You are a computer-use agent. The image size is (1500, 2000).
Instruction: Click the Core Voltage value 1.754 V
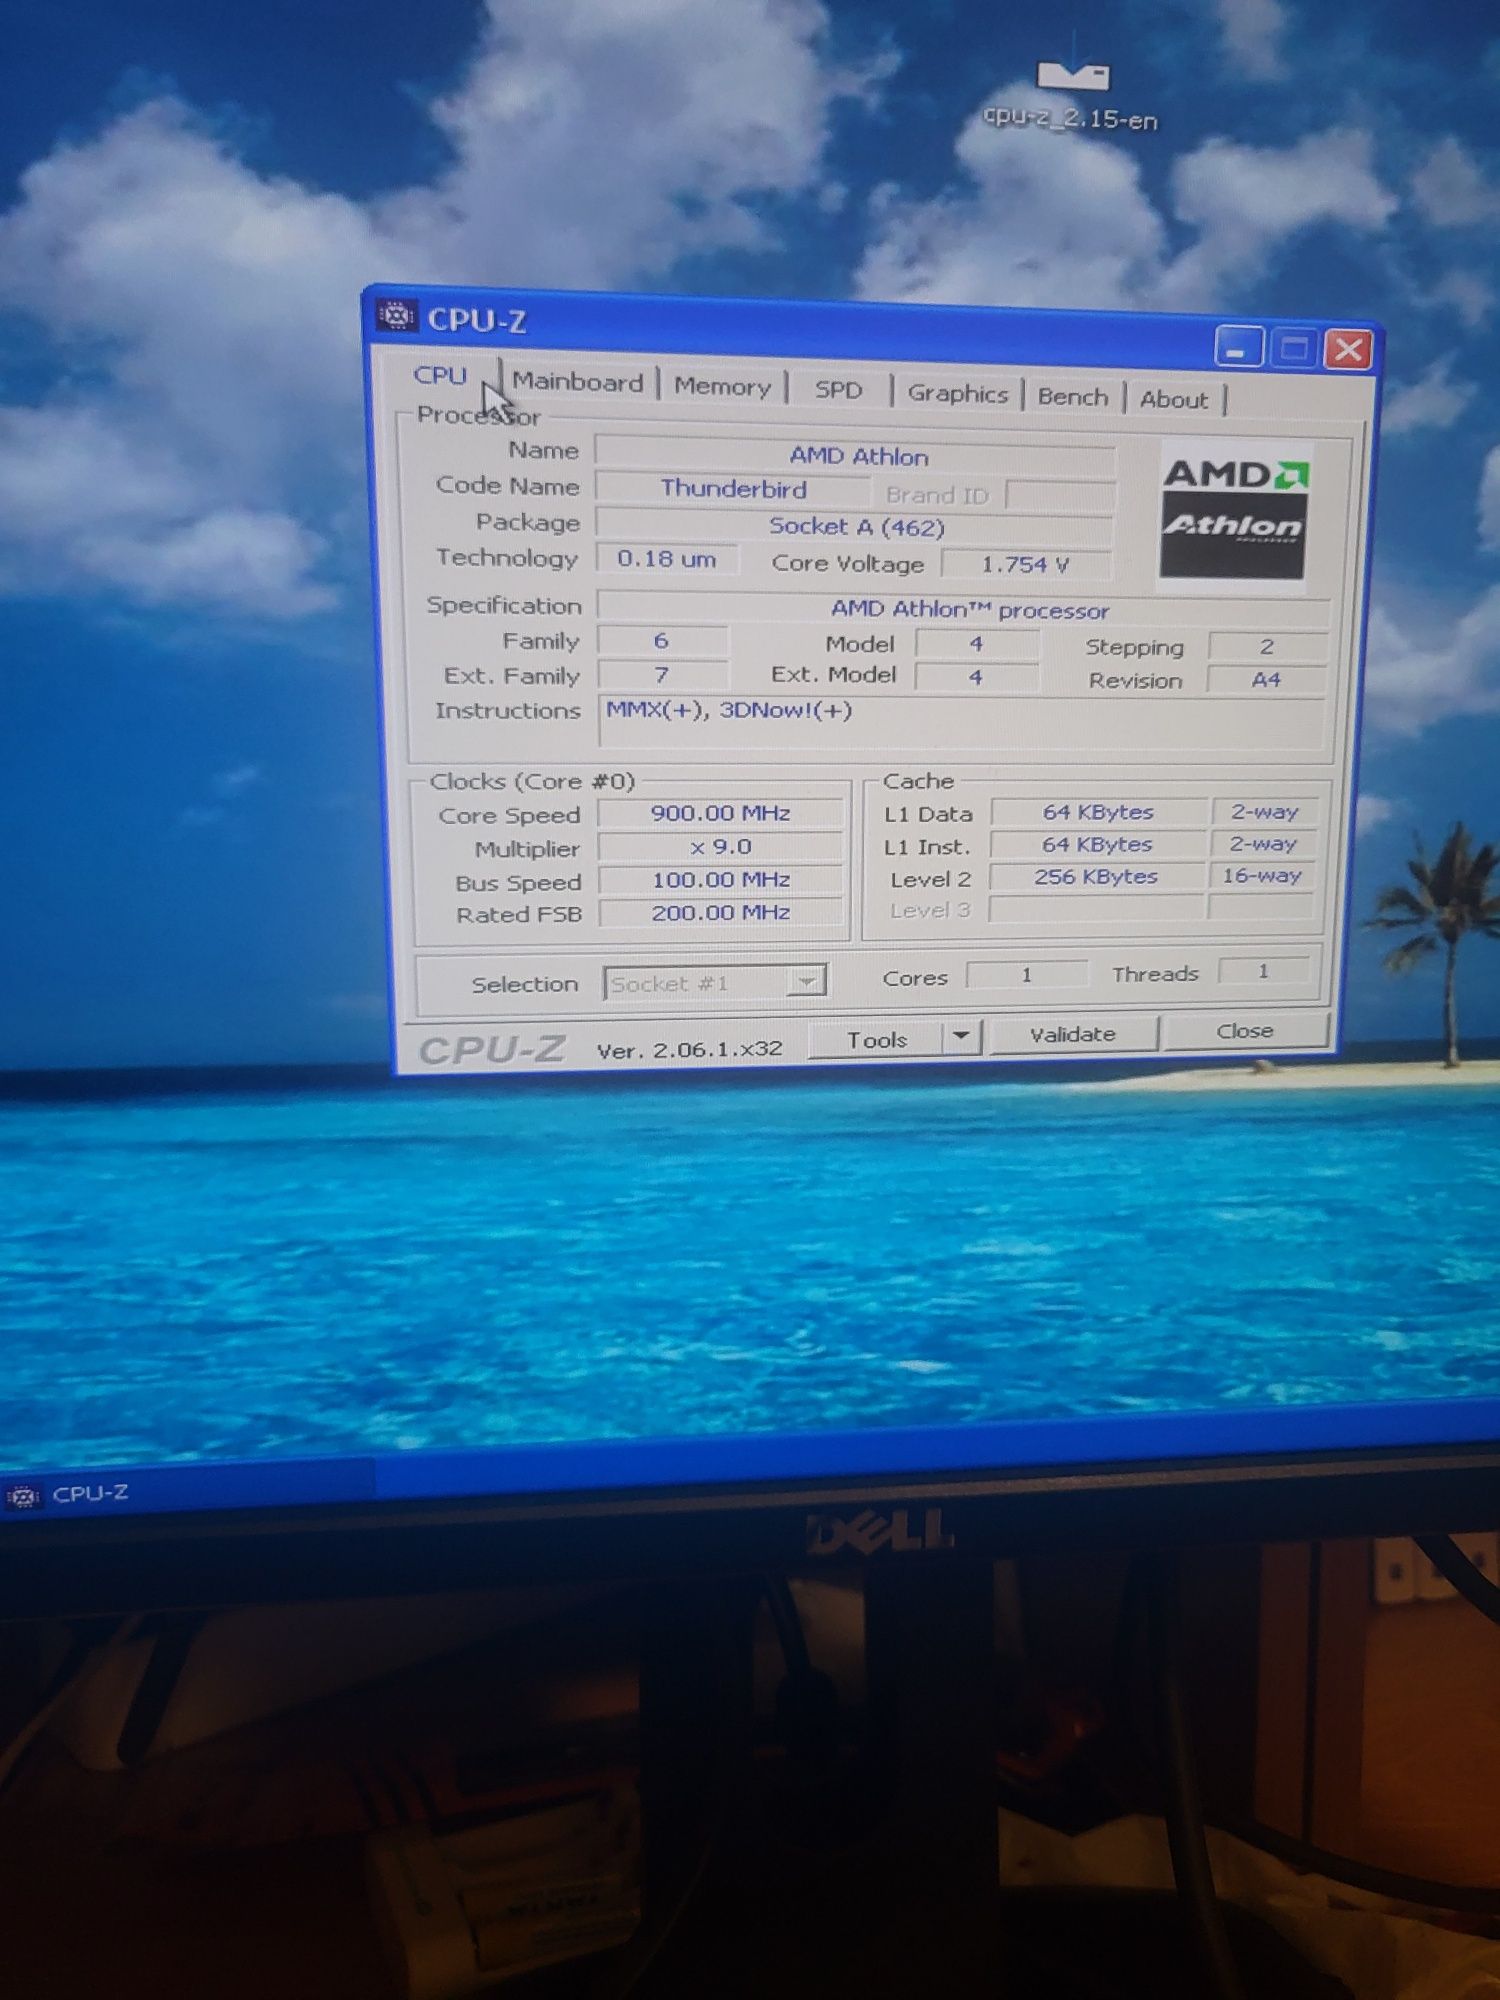[x=1026, y=564]
